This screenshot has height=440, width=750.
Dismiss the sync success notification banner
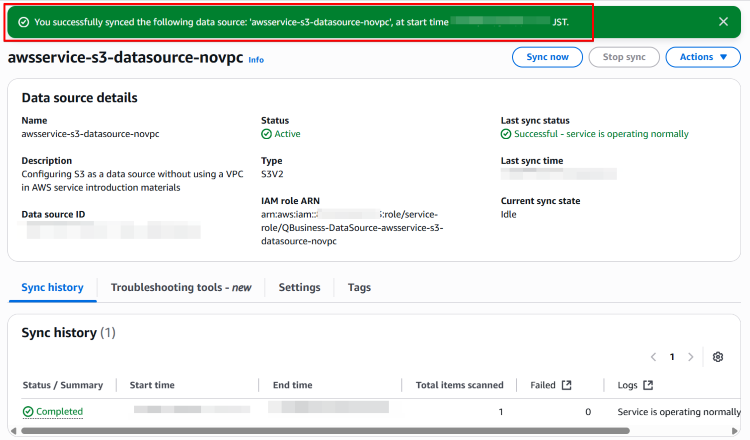pyautogui.click(x=723, y=21)
